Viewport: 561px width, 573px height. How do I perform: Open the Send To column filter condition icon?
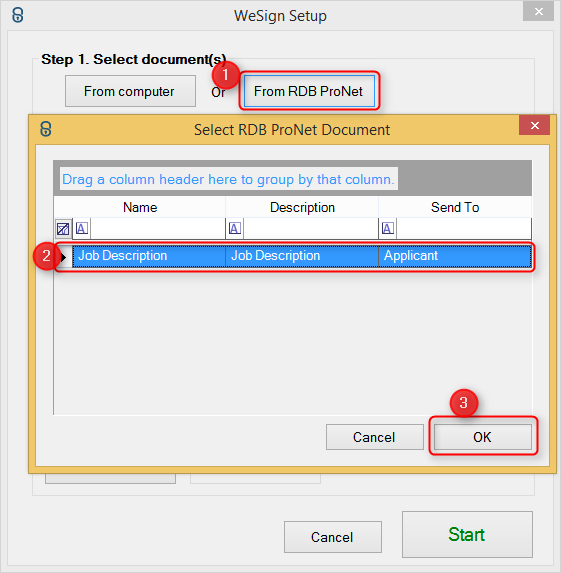388,229
